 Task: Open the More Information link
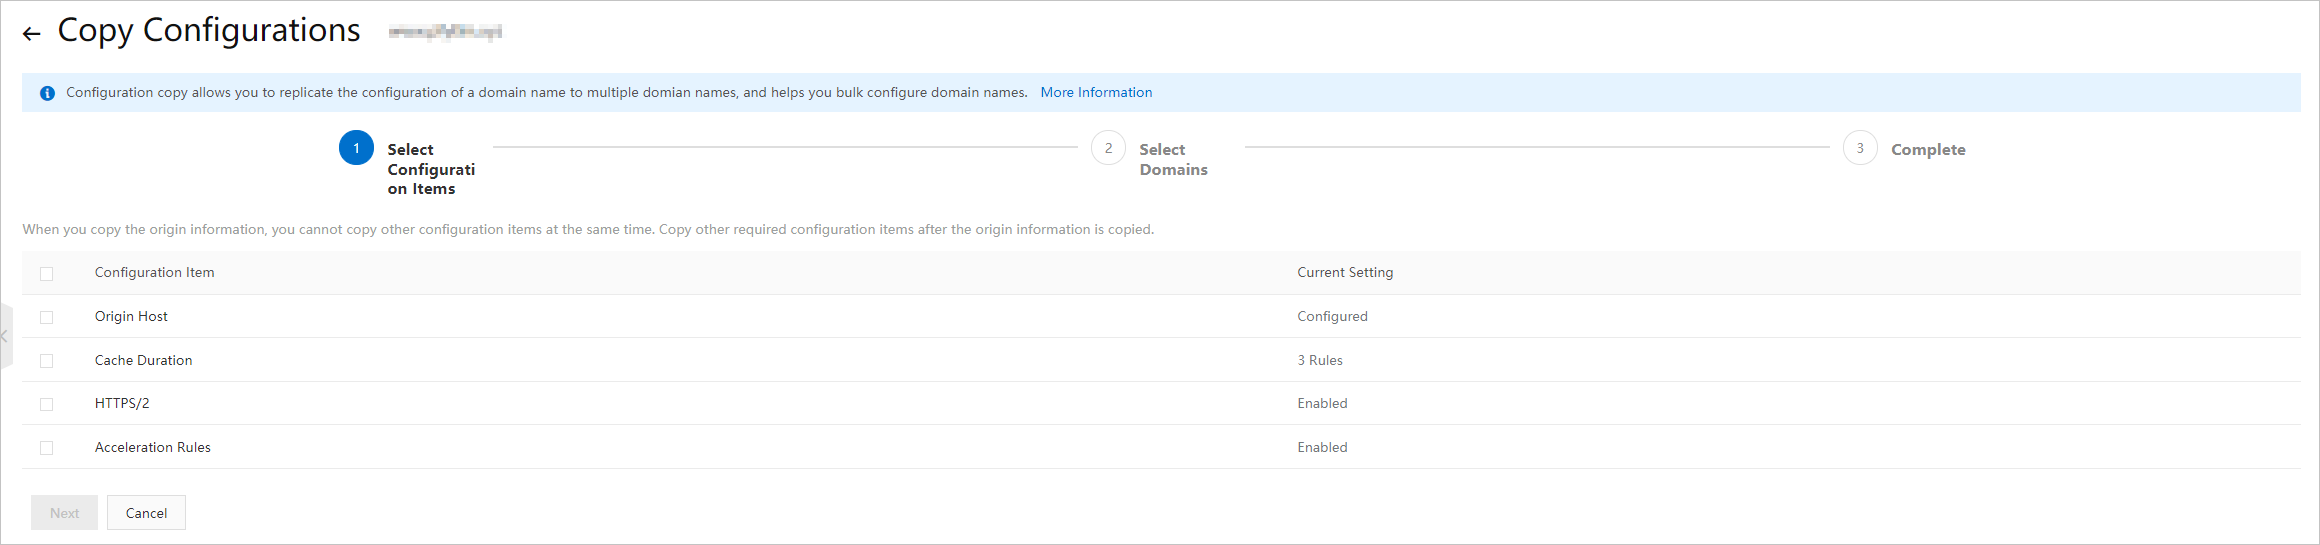click(x=1096, y=93)
